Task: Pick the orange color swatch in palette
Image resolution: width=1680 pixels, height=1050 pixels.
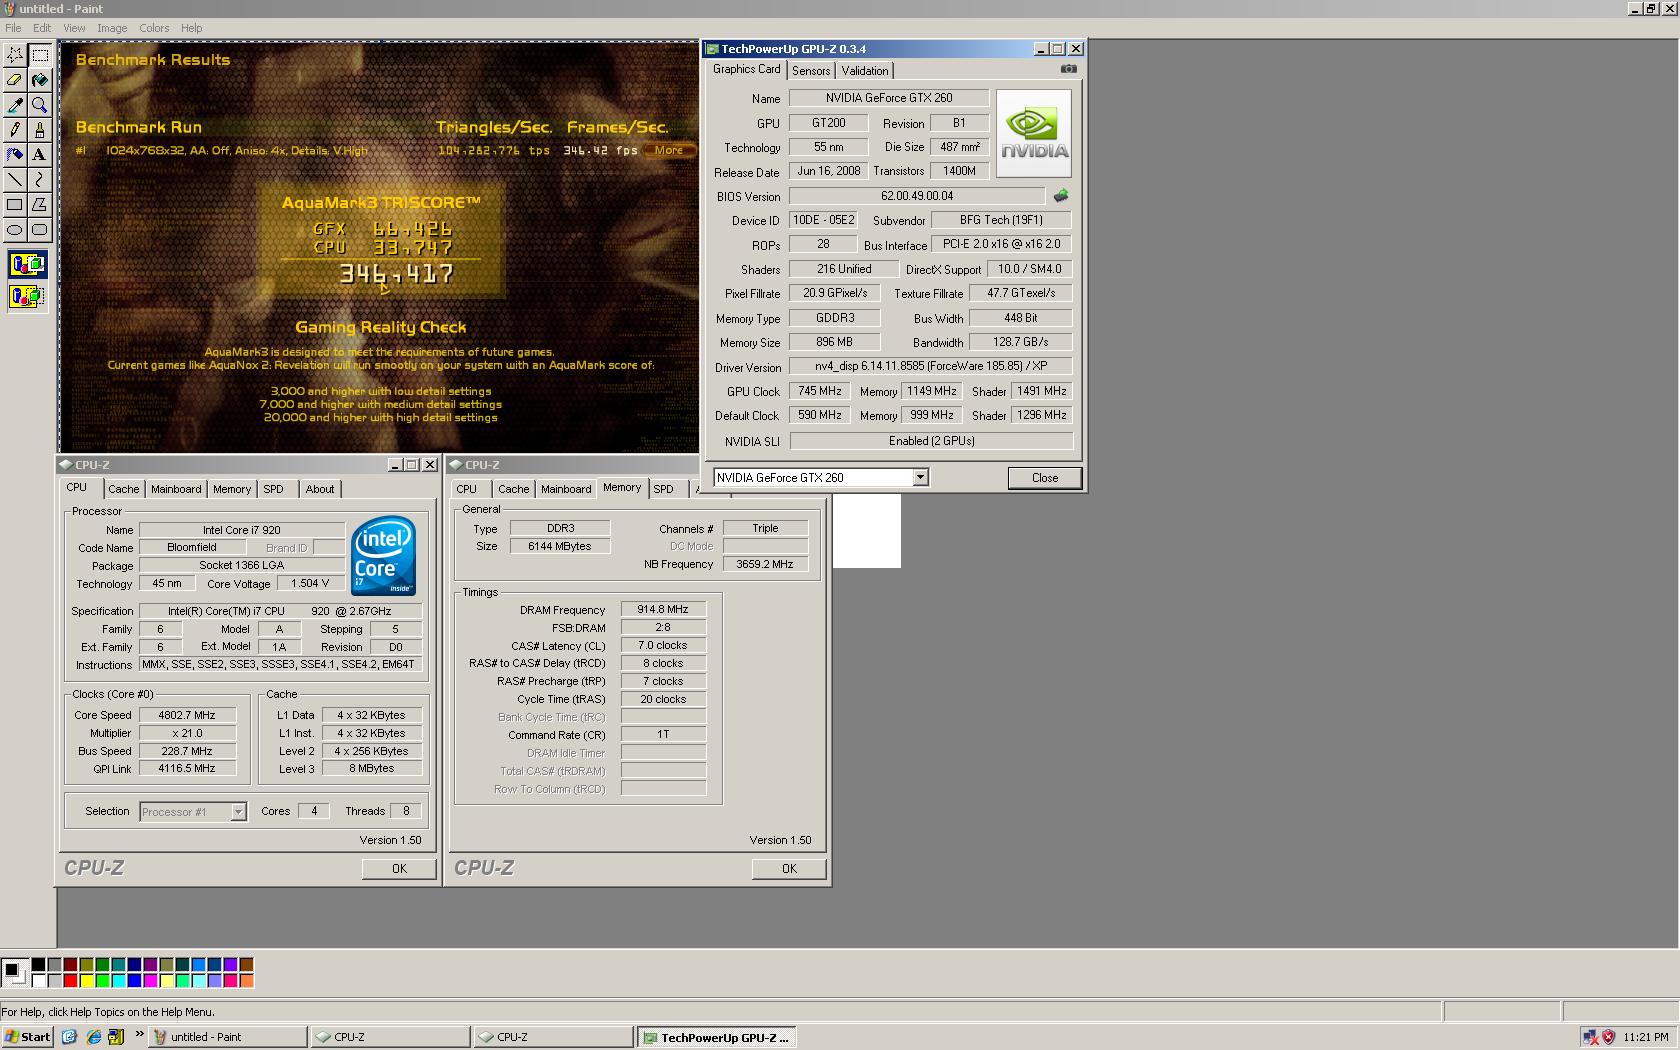Action: pyautogui.click(x=246, y=981)
